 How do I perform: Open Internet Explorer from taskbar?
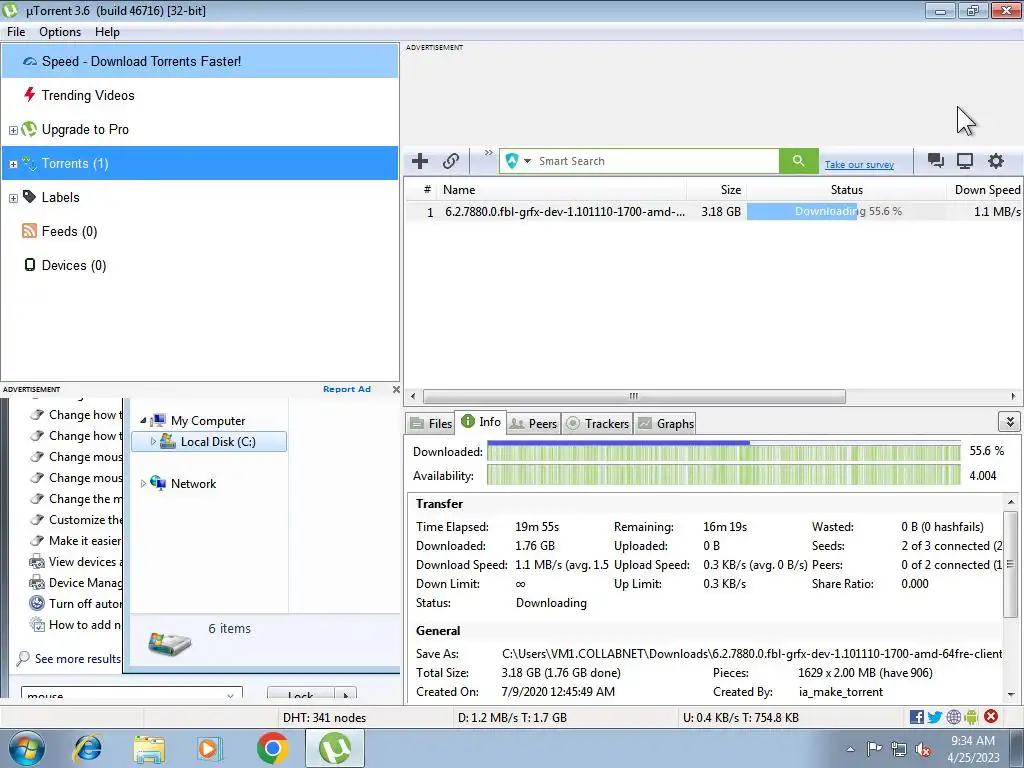(88, 748)
